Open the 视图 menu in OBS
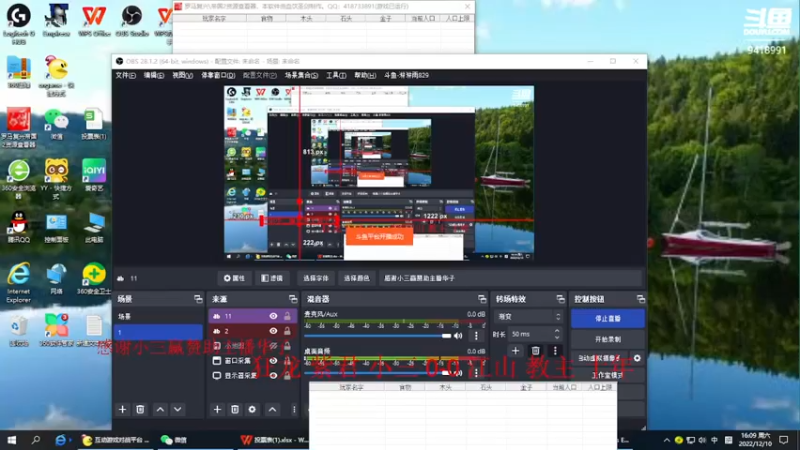 (x=182, y=75)
